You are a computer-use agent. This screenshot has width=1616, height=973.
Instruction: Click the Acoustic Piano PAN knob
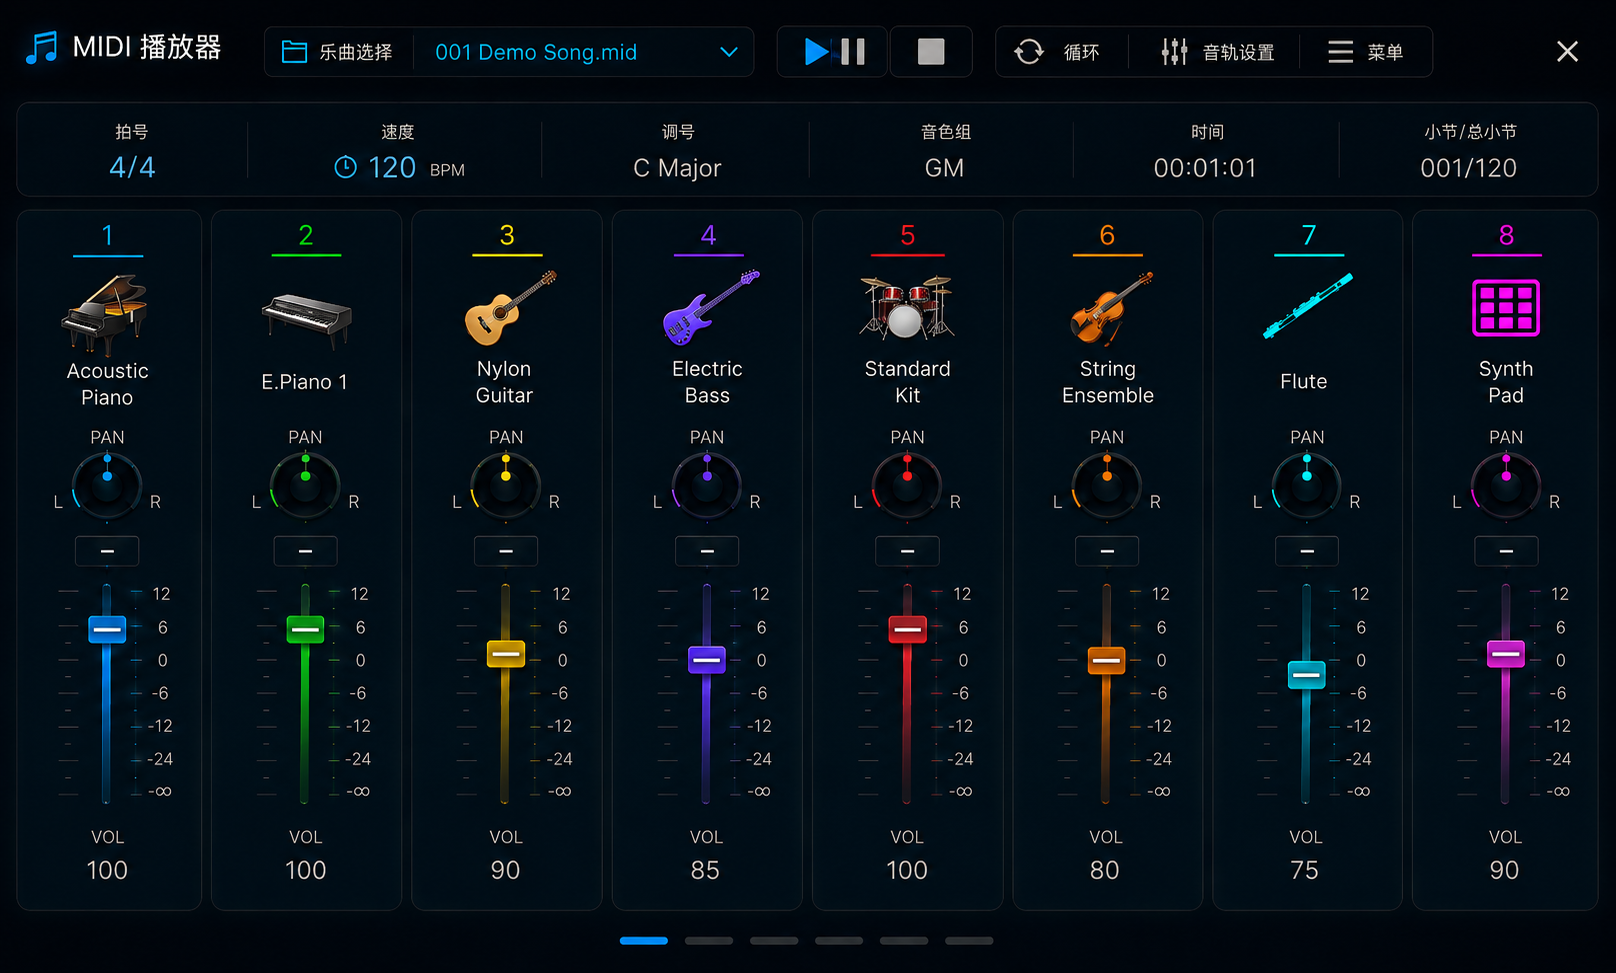coord(107,485)
